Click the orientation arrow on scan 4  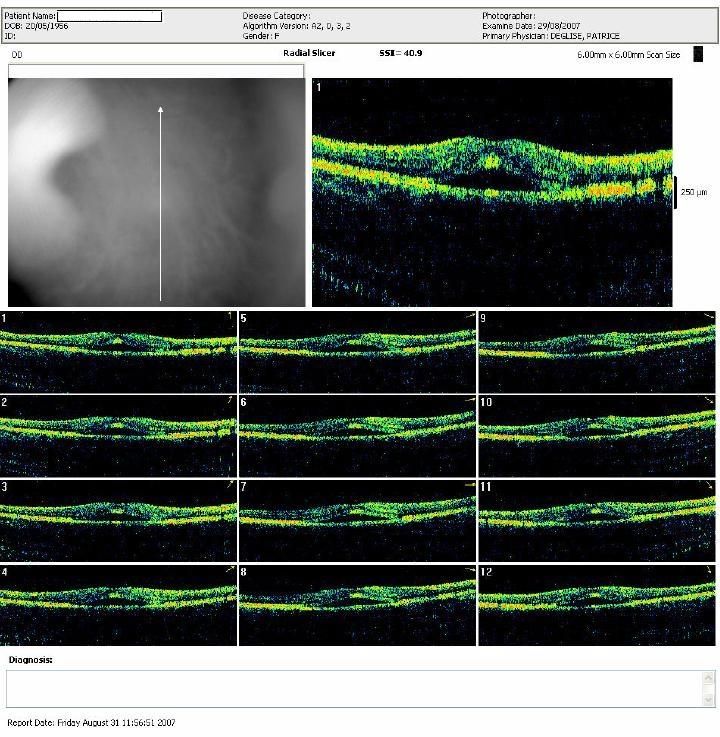pyautogui.click(x=229, y=569)
